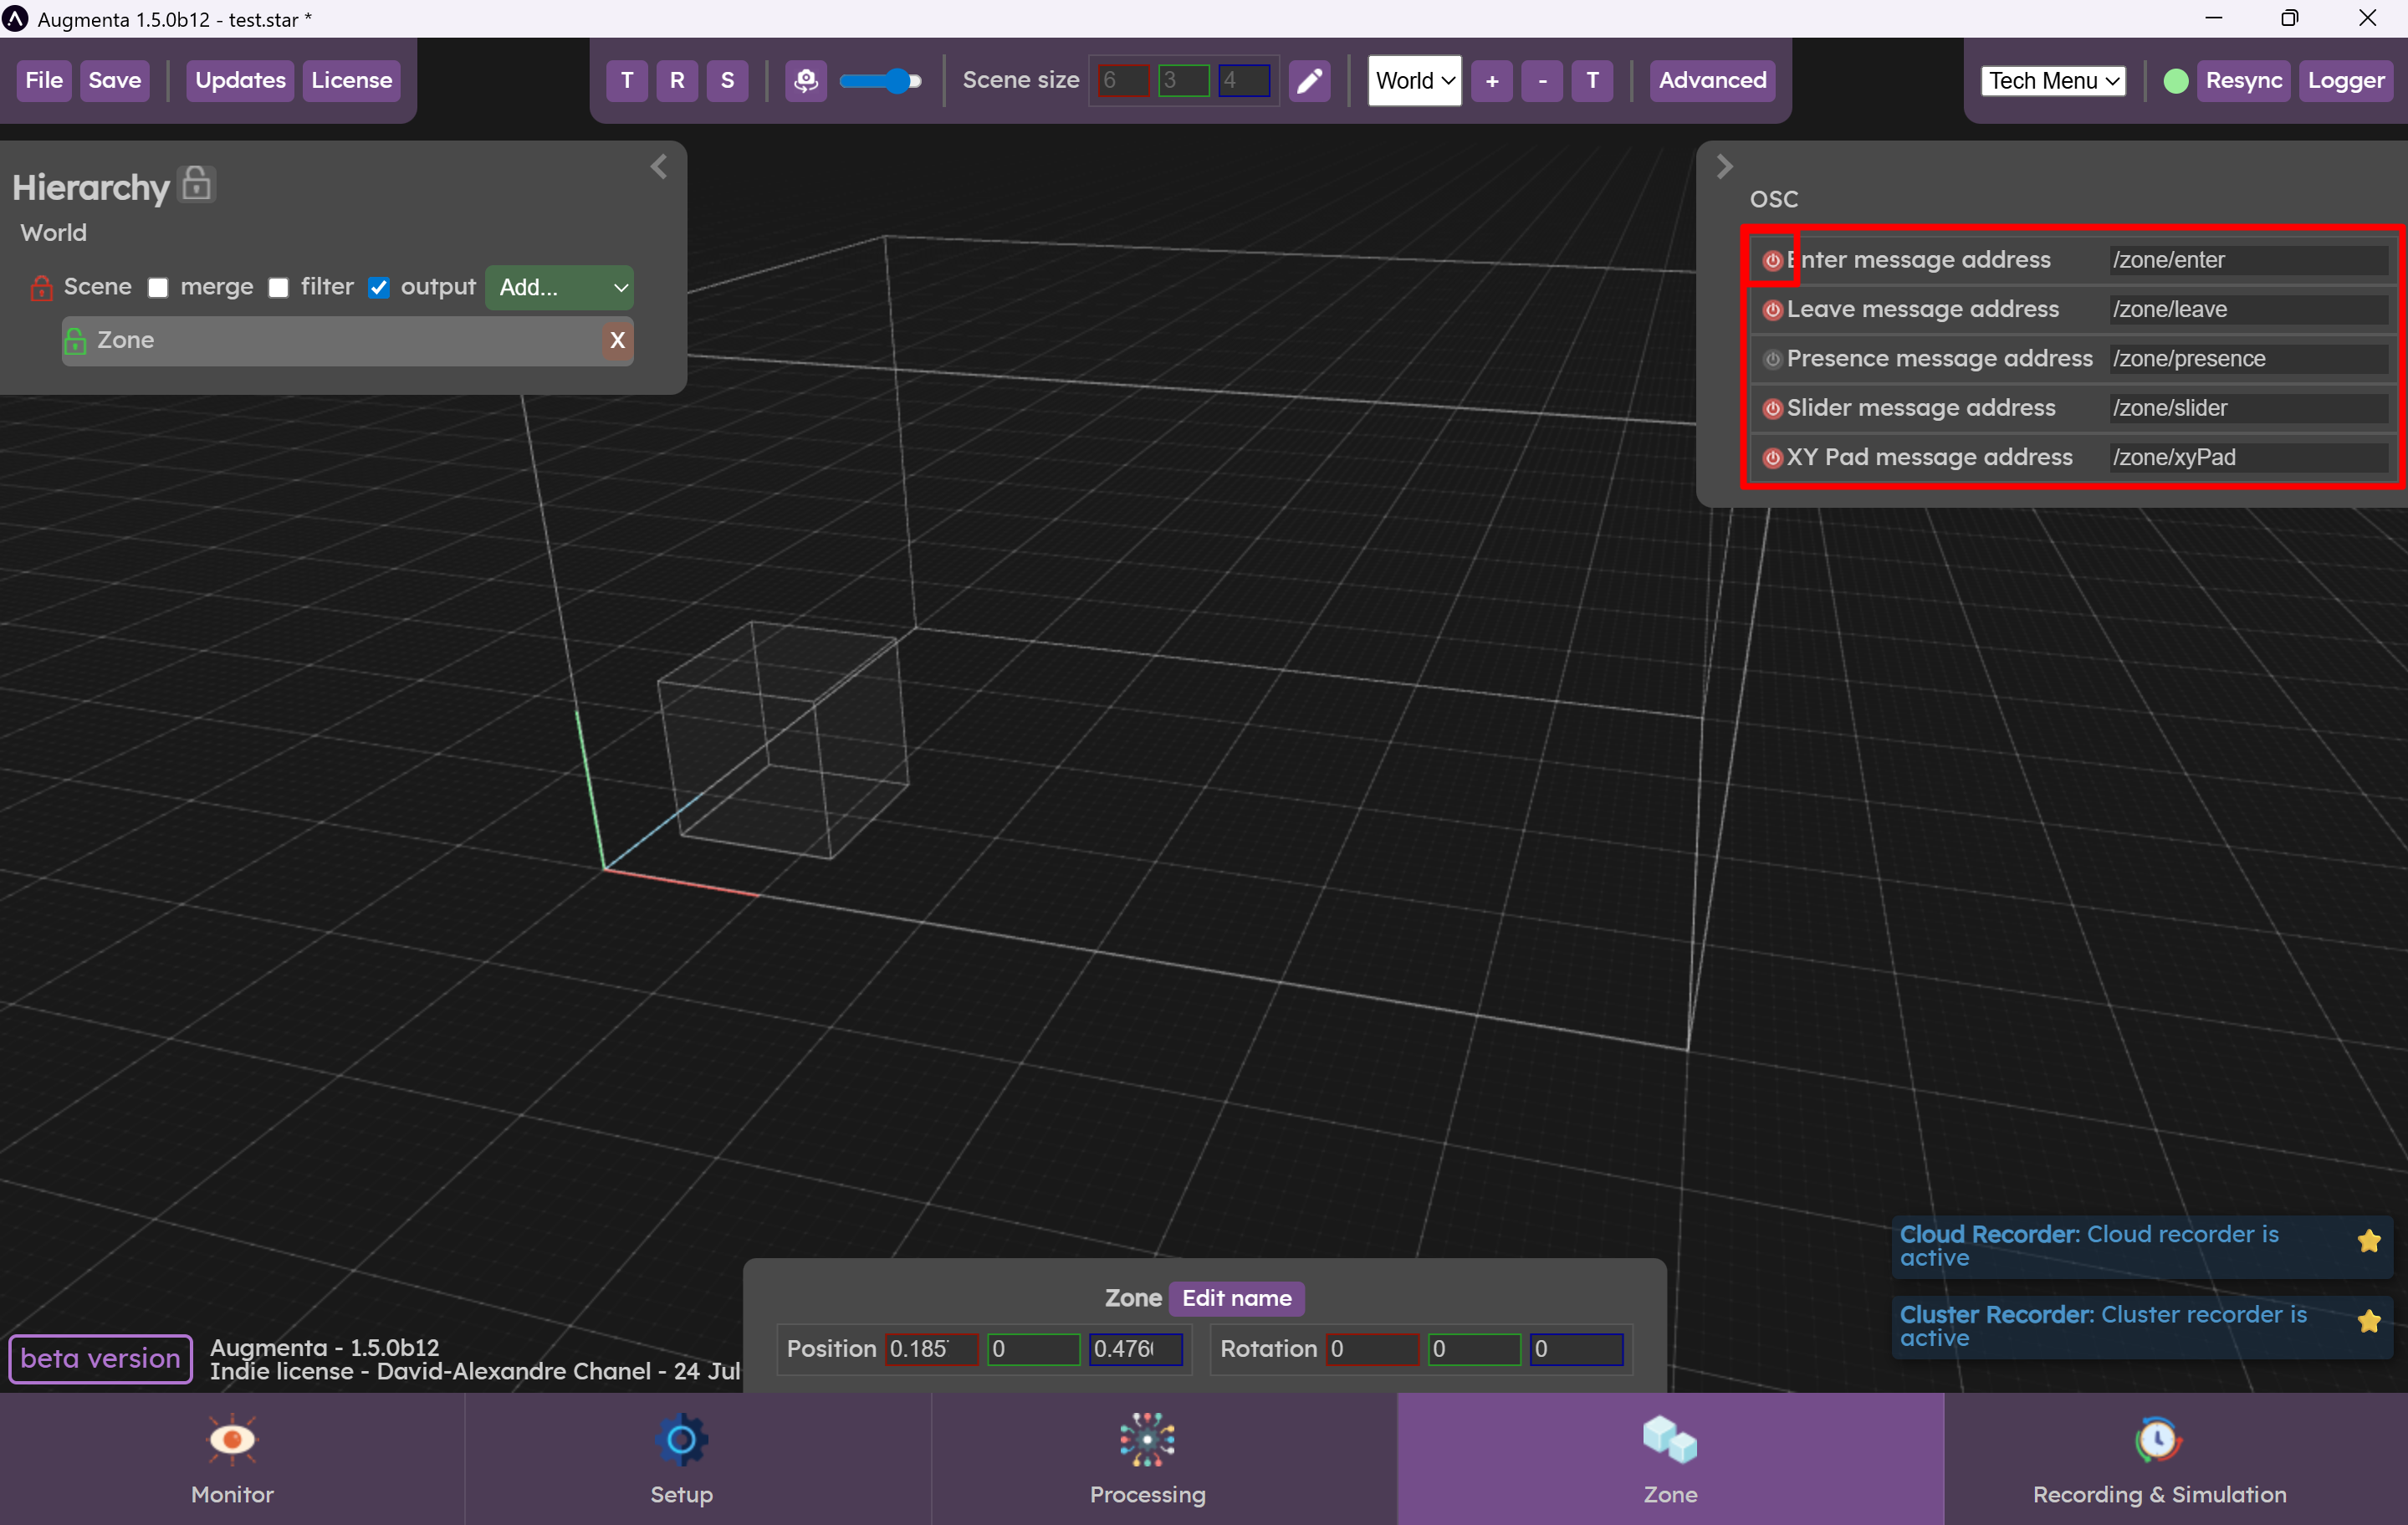Click the green Zone lock icon

(75, 341)
